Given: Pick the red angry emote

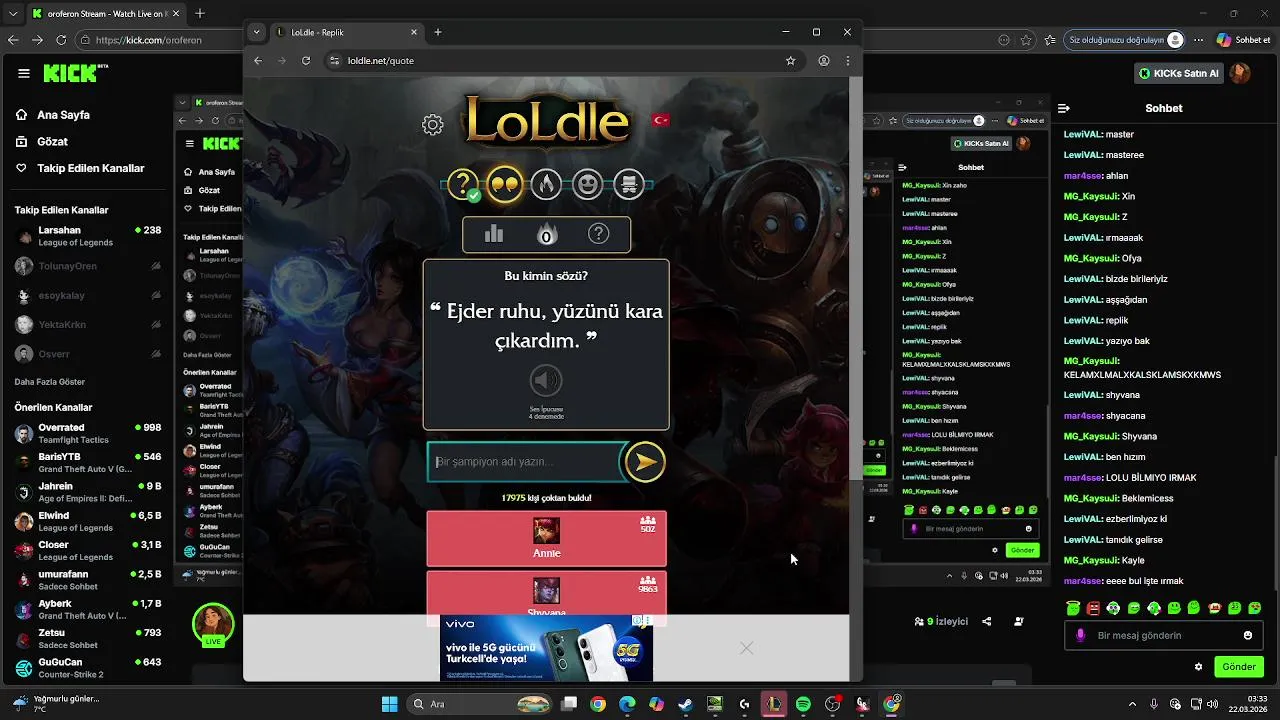Looking at the screenshot, I should pyautogui.click(x=1093, y=607).
